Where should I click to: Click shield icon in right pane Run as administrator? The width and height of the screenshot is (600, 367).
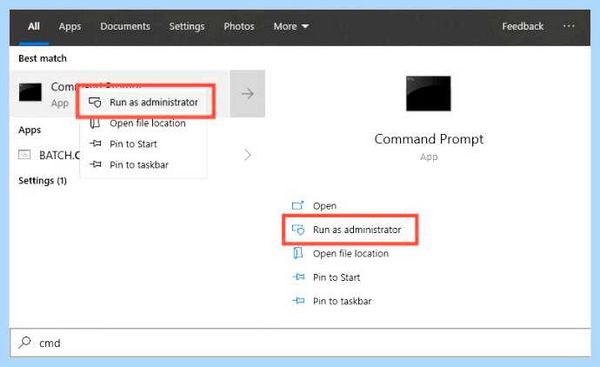click(298, 230)
